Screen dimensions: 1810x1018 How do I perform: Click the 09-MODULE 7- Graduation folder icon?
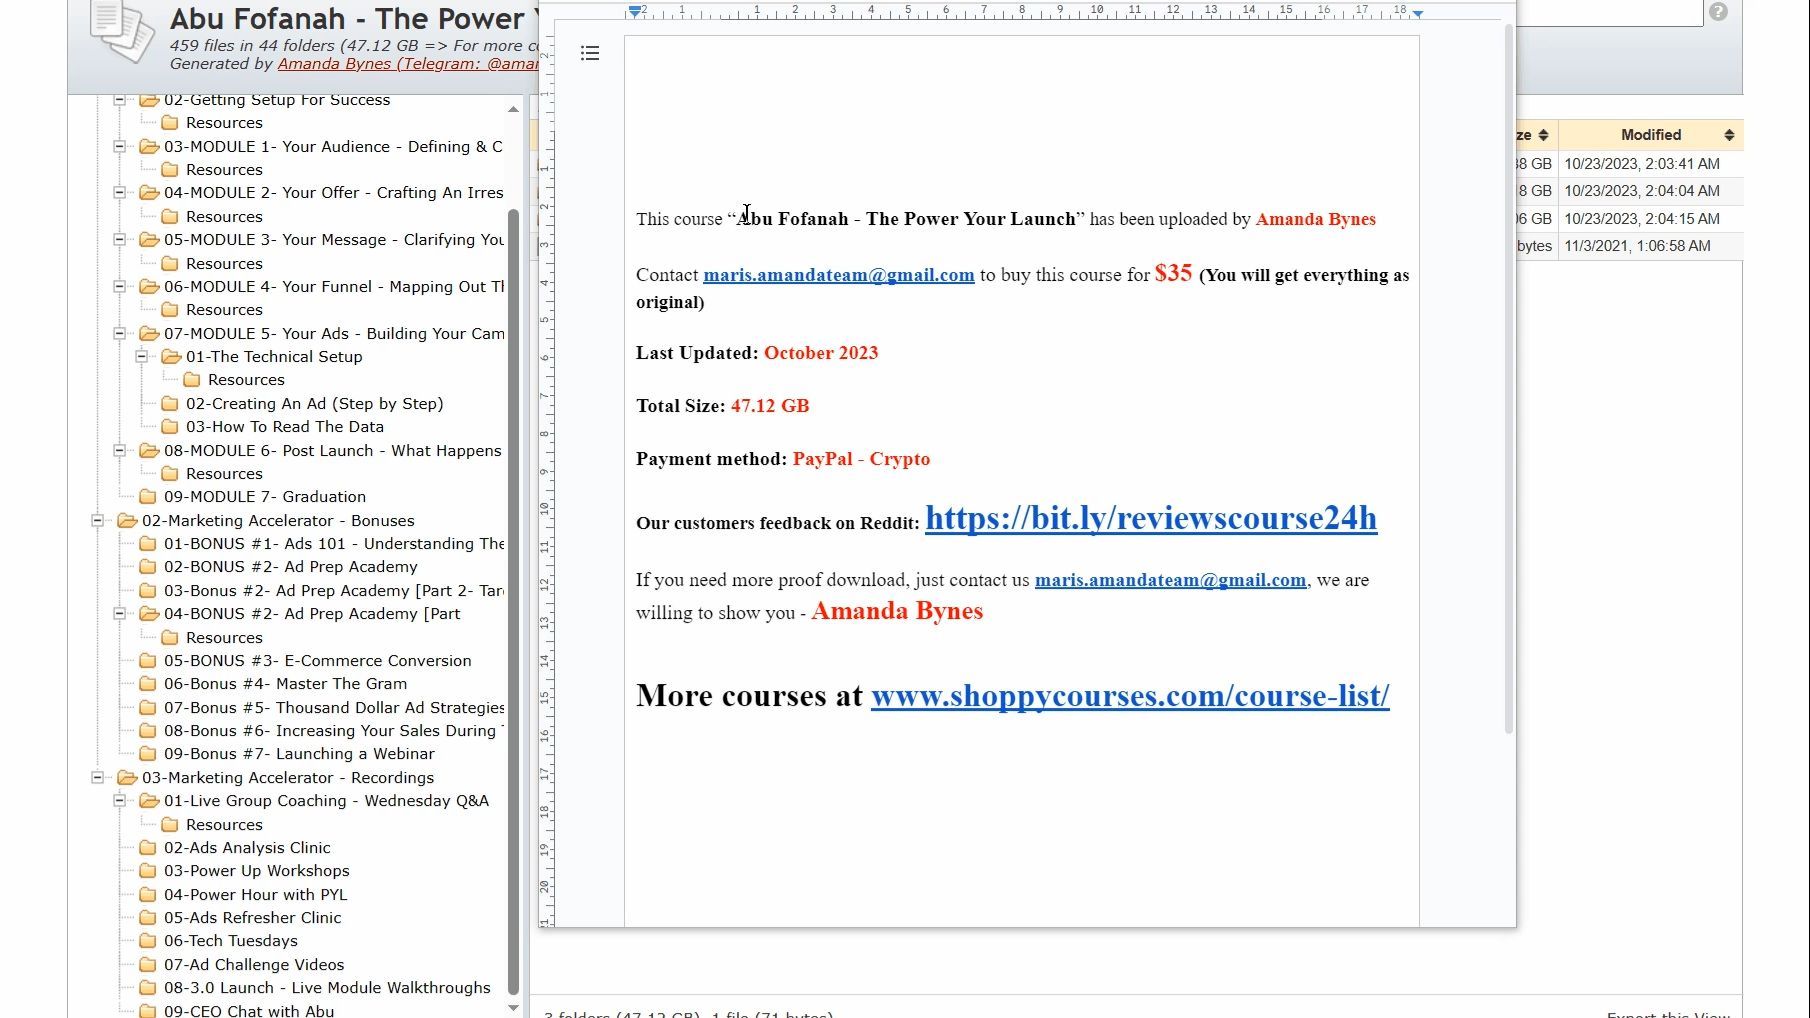point(148,497)
